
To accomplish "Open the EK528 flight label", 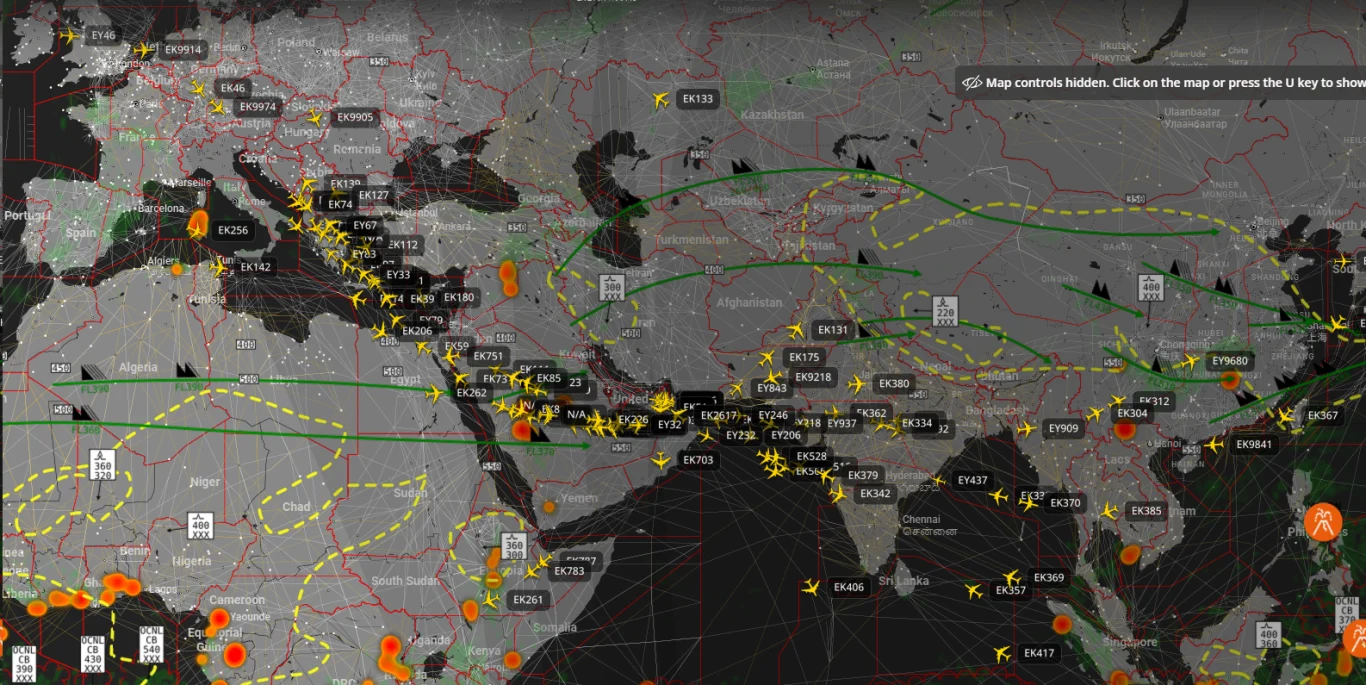I will 811,456.
